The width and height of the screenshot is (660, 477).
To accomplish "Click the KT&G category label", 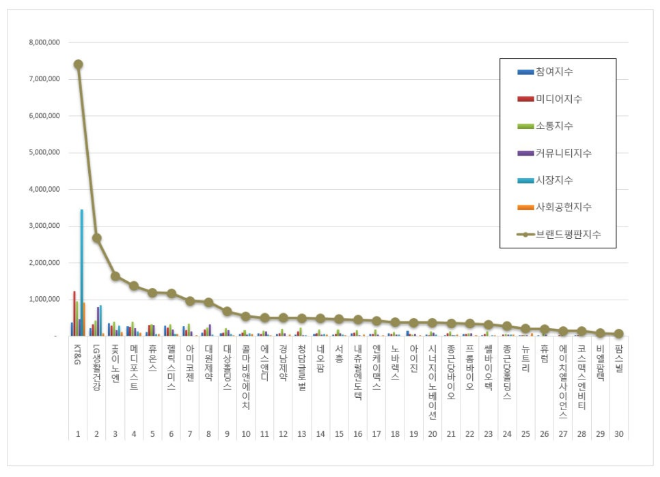I will (x=78, y=353).
